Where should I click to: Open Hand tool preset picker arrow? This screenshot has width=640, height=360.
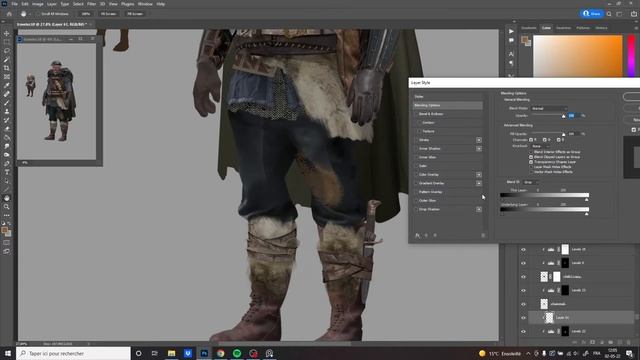(30, 14)
